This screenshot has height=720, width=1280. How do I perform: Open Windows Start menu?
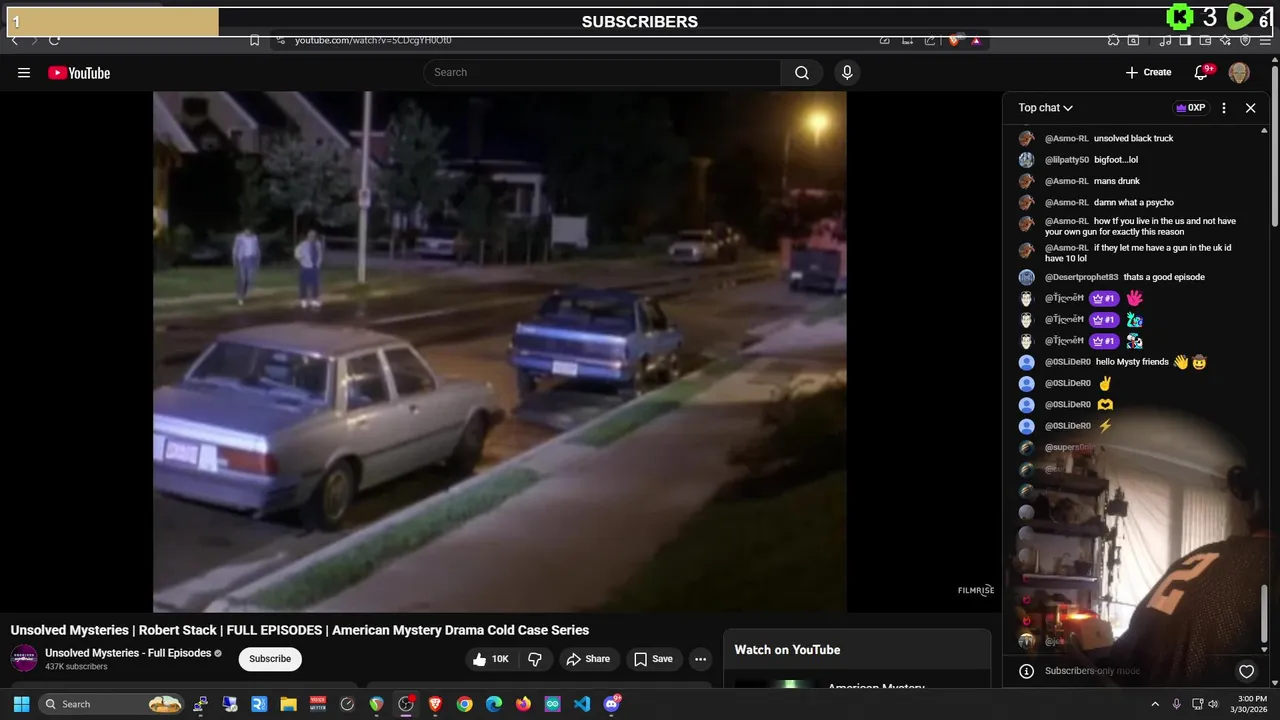point(21,704)
